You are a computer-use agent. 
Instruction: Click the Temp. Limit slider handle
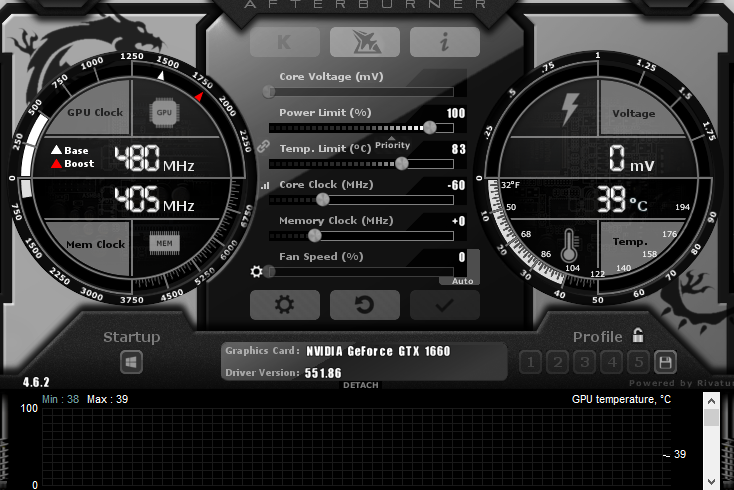pyautogui.click(x=402, y=163)
